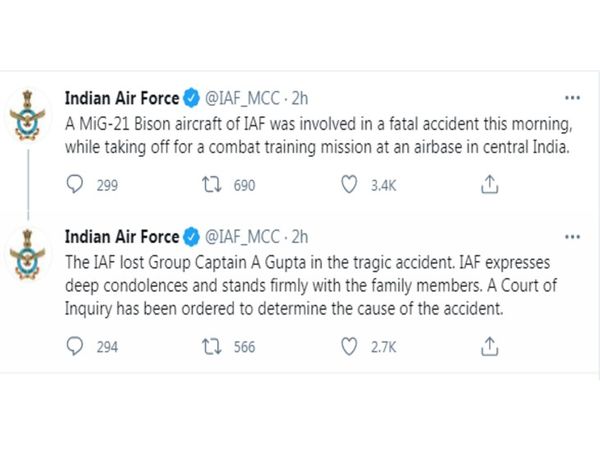600x450 pixels.
Task: Like the Group Captain A Gupta tweet
Action: click(349, 346)
